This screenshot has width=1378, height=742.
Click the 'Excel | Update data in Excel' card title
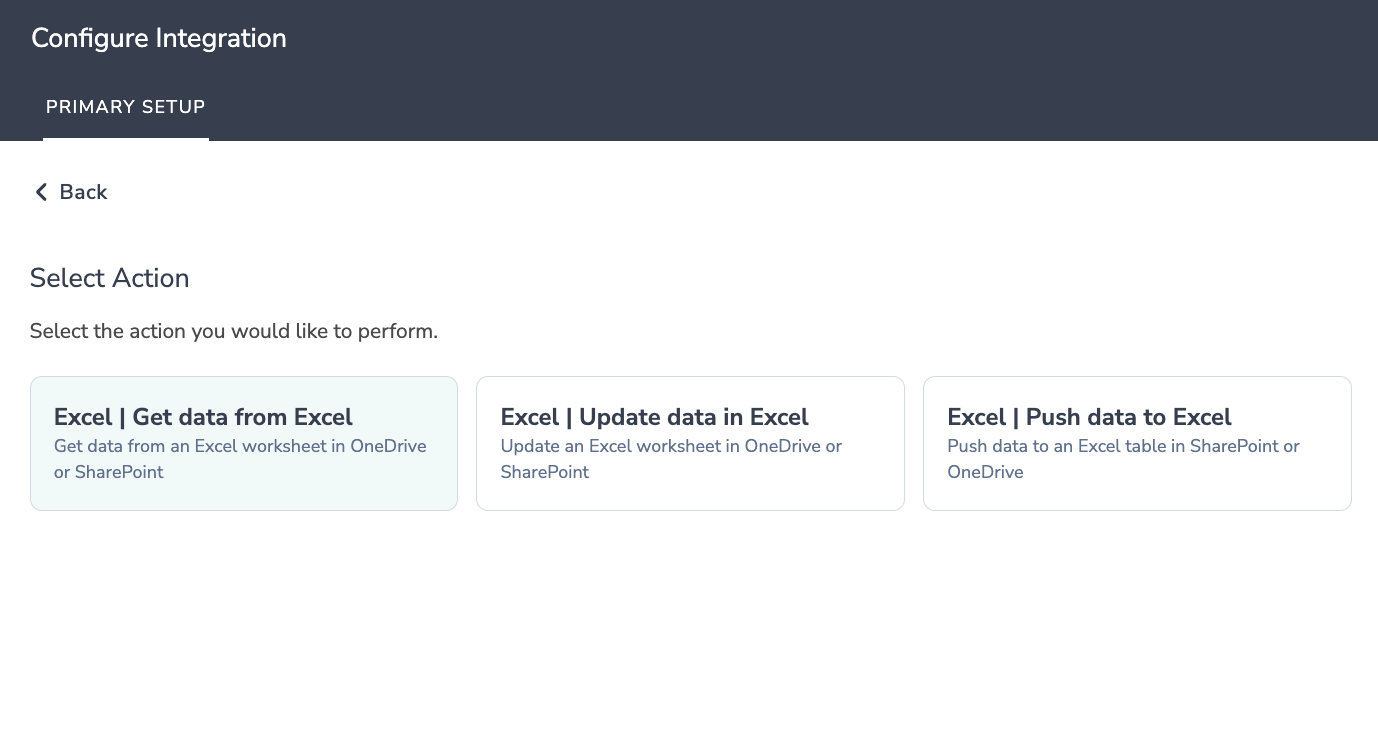tap(655, 417)
